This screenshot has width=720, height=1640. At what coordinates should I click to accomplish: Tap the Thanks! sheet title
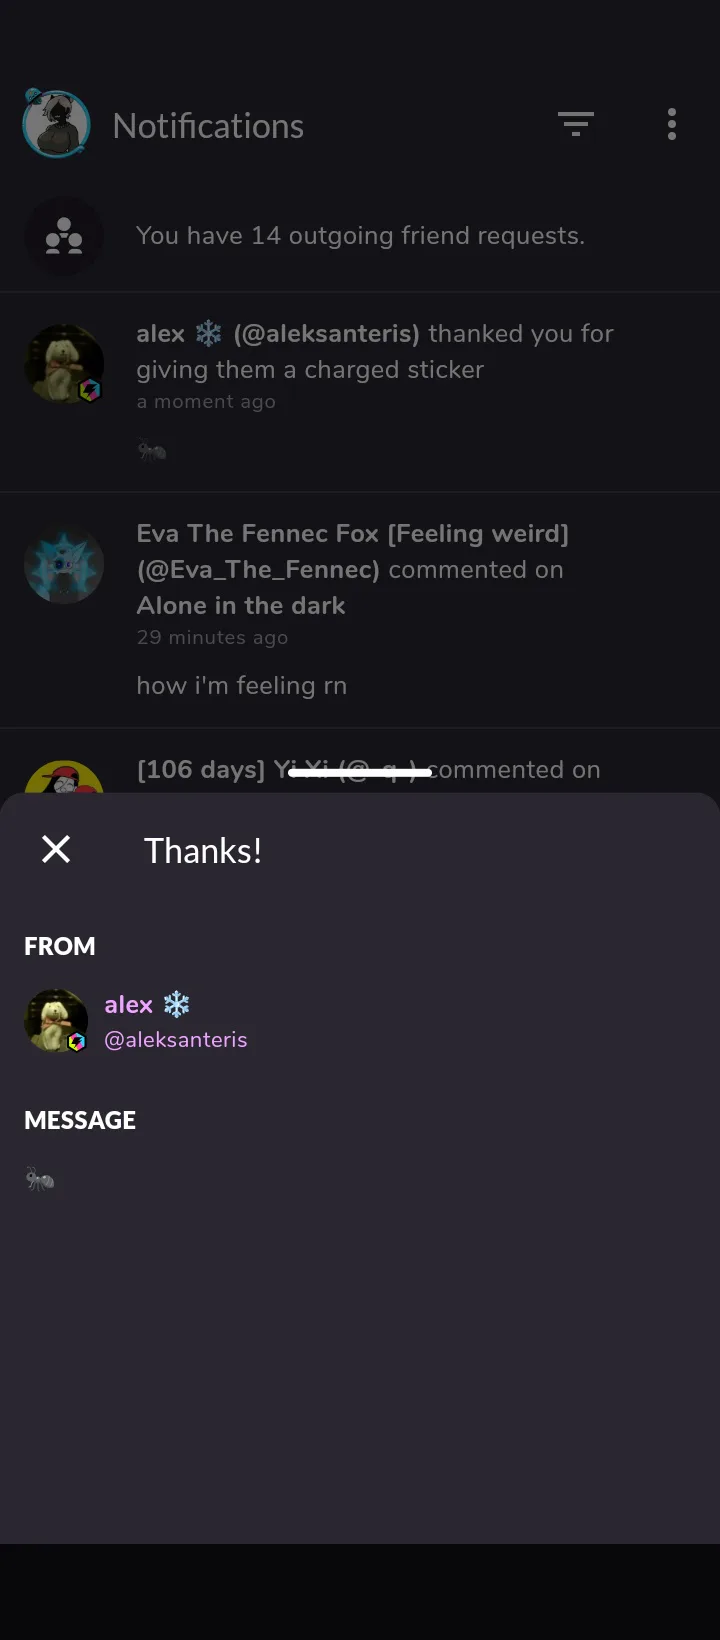click(x=203, y=851)
